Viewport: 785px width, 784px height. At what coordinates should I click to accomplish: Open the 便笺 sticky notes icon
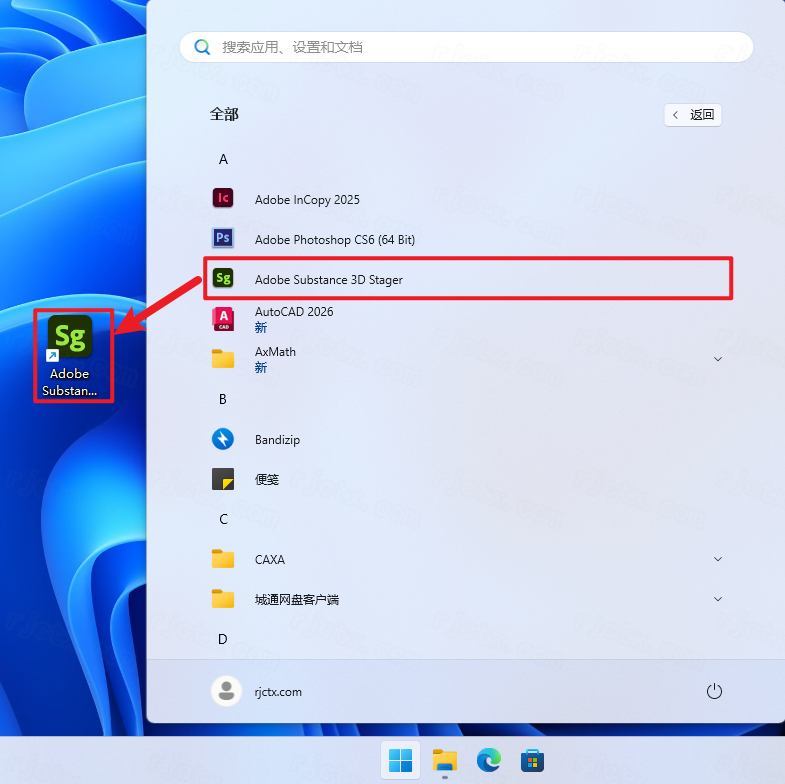pos(223,479)
